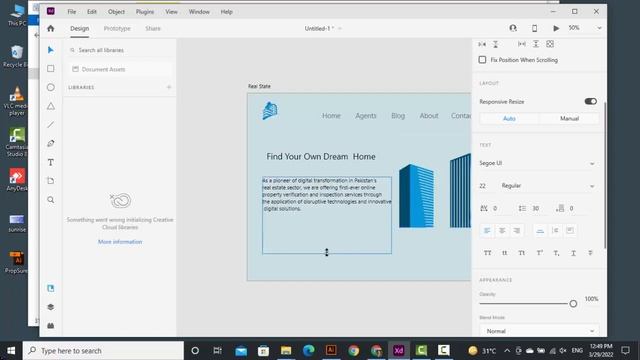
Task: Apply title case text transform
Action: click(522, 253)
